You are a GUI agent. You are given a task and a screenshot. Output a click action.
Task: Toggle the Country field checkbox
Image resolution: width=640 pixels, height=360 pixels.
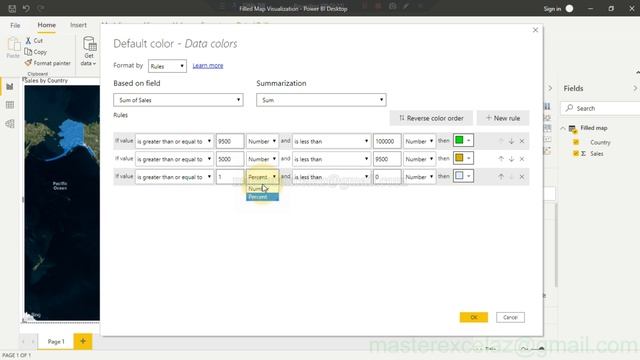pyautogui.click(x=576, y=142)
